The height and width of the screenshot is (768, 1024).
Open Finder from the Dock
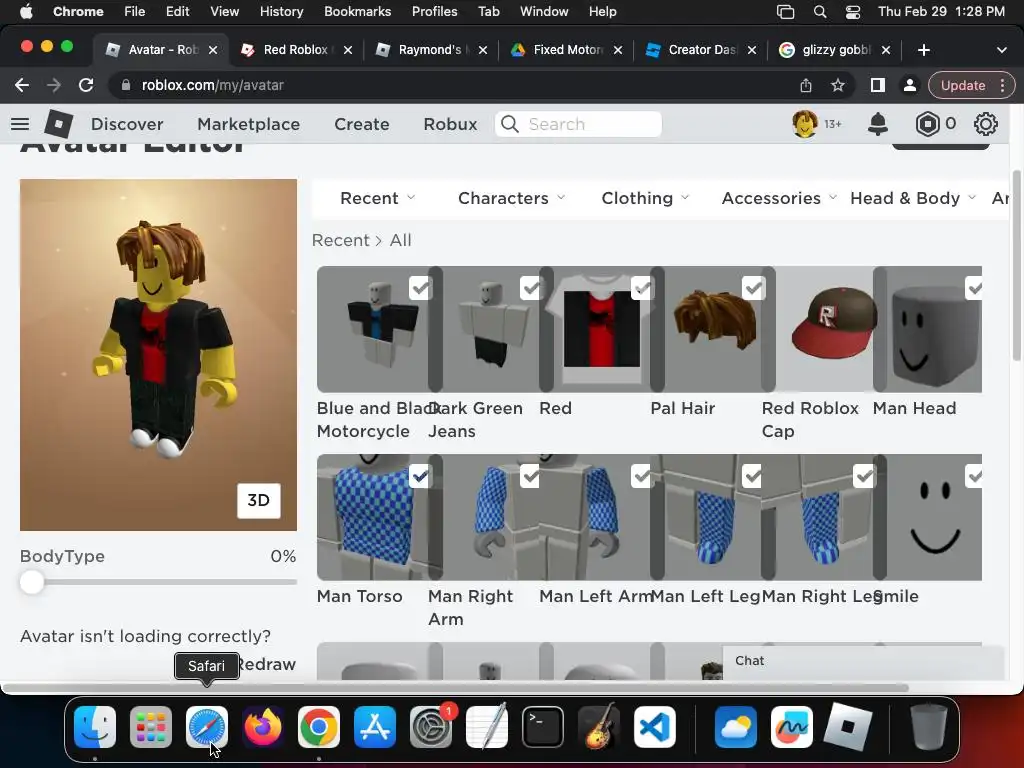(95, 727)
